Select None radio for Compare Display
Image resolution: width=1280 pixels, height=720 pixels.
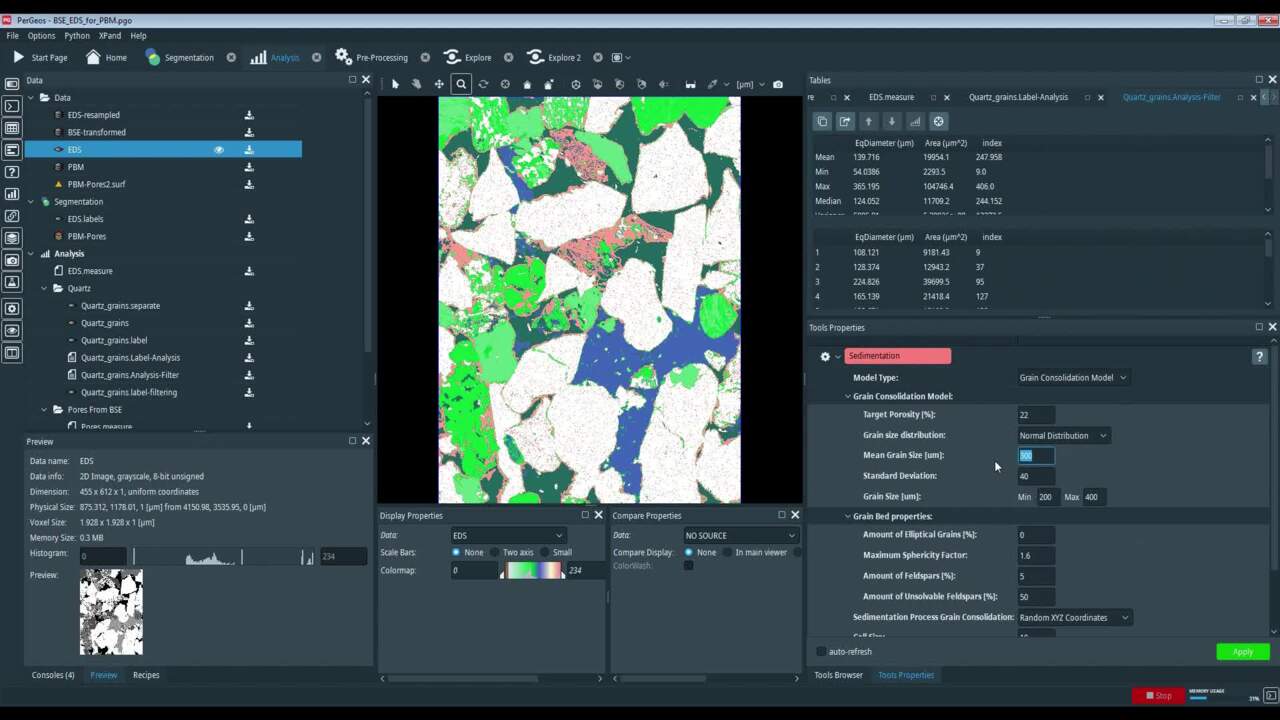pyautogui.click(x=689, y=552)
